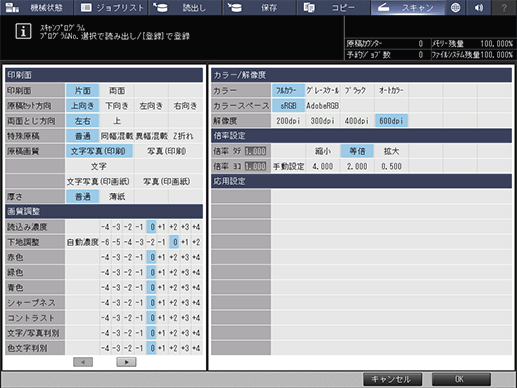Select 縮小 reduce magnification
The image size is (517, 388).
(323, 151)
